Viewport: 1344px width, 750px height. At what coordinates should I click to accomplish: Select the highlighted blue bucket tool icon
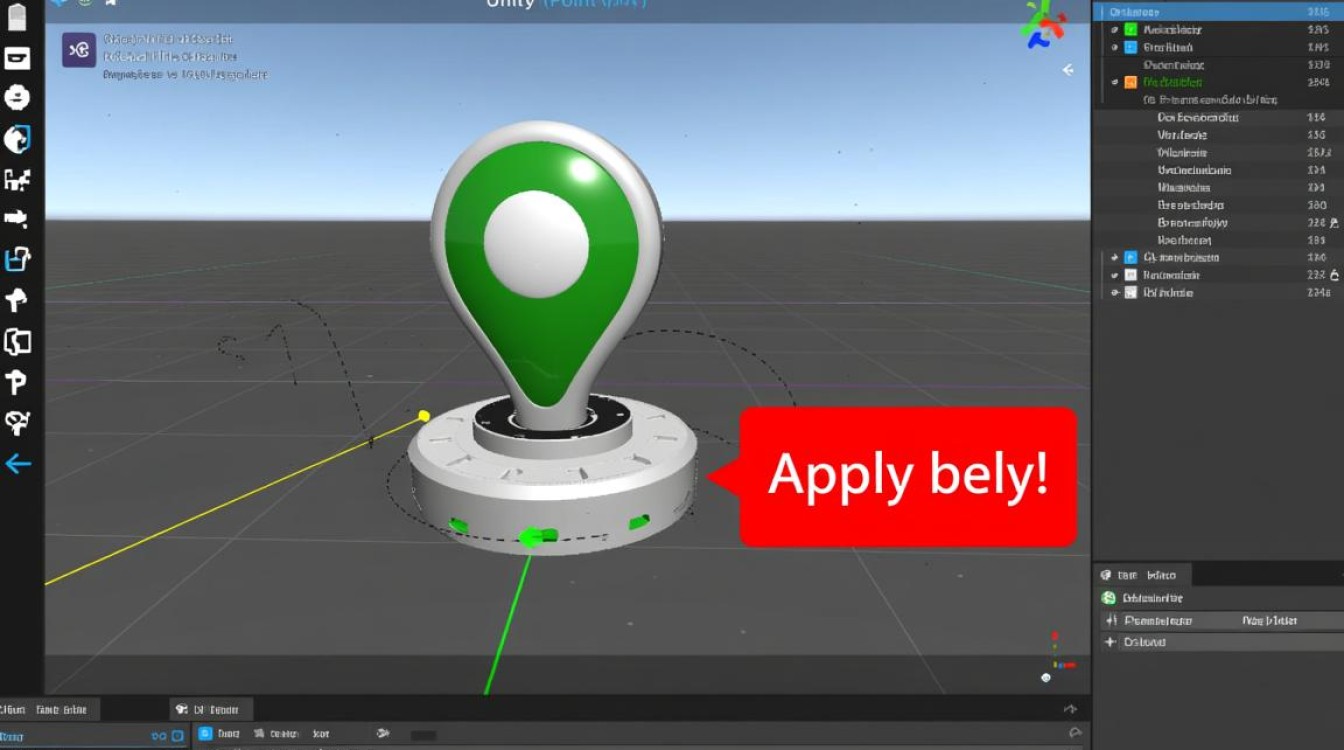tap(18, 260)
